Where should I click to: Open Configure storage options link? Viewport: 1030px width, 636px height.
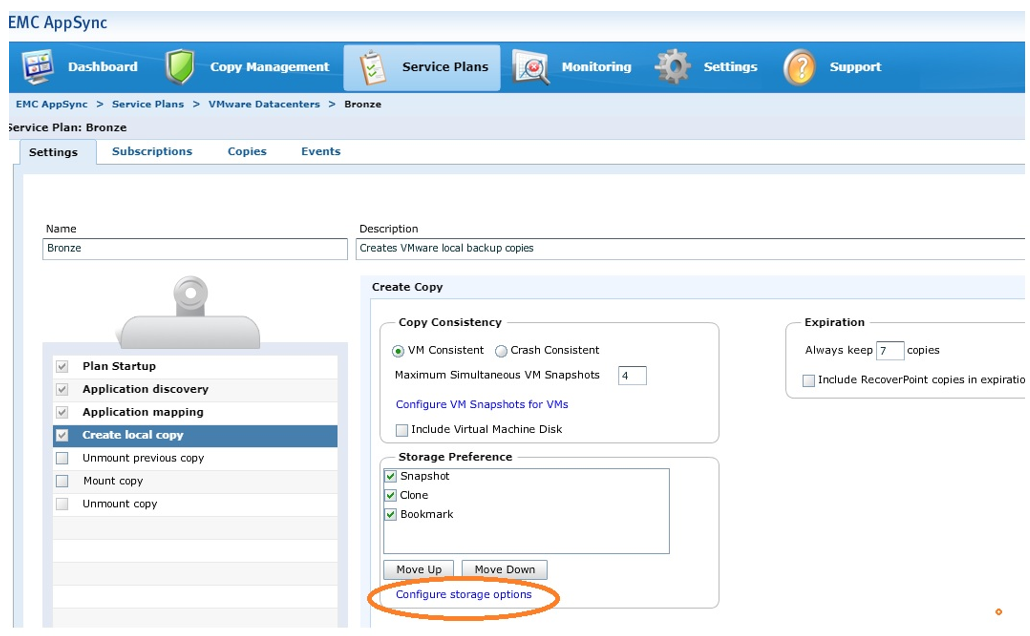[x=463, y=595]
